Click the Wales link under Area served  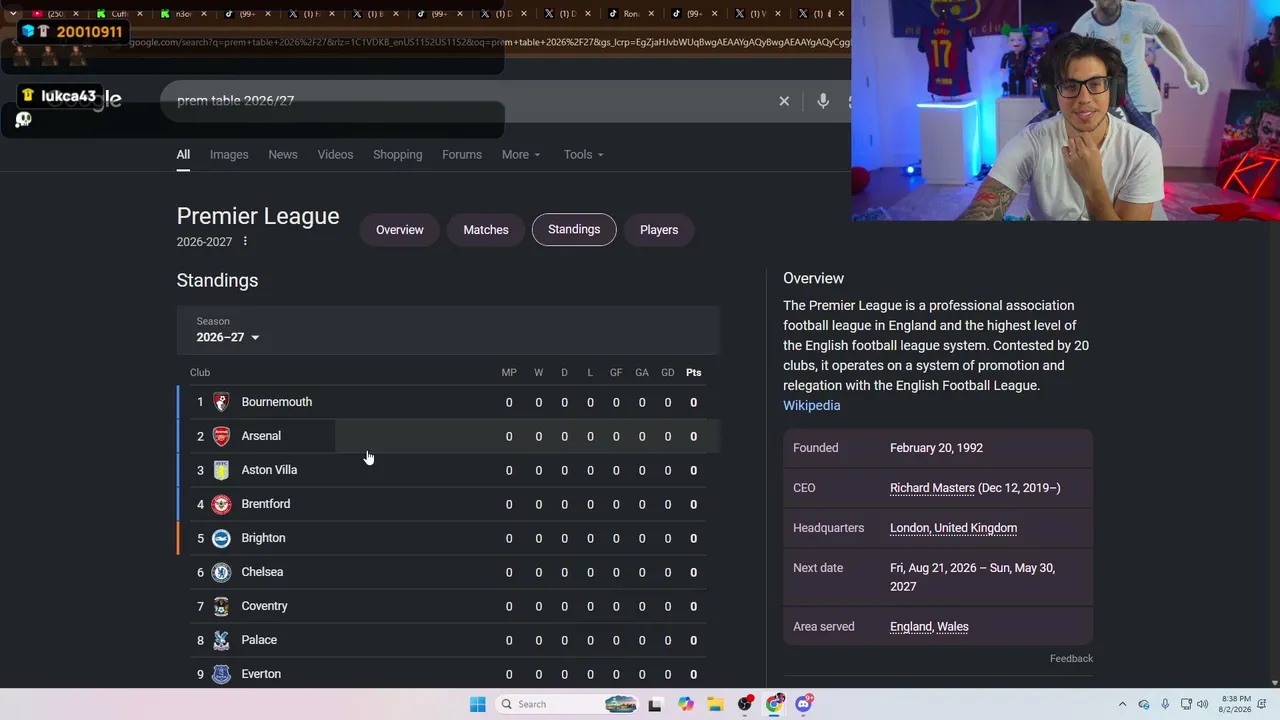point(953,627)
